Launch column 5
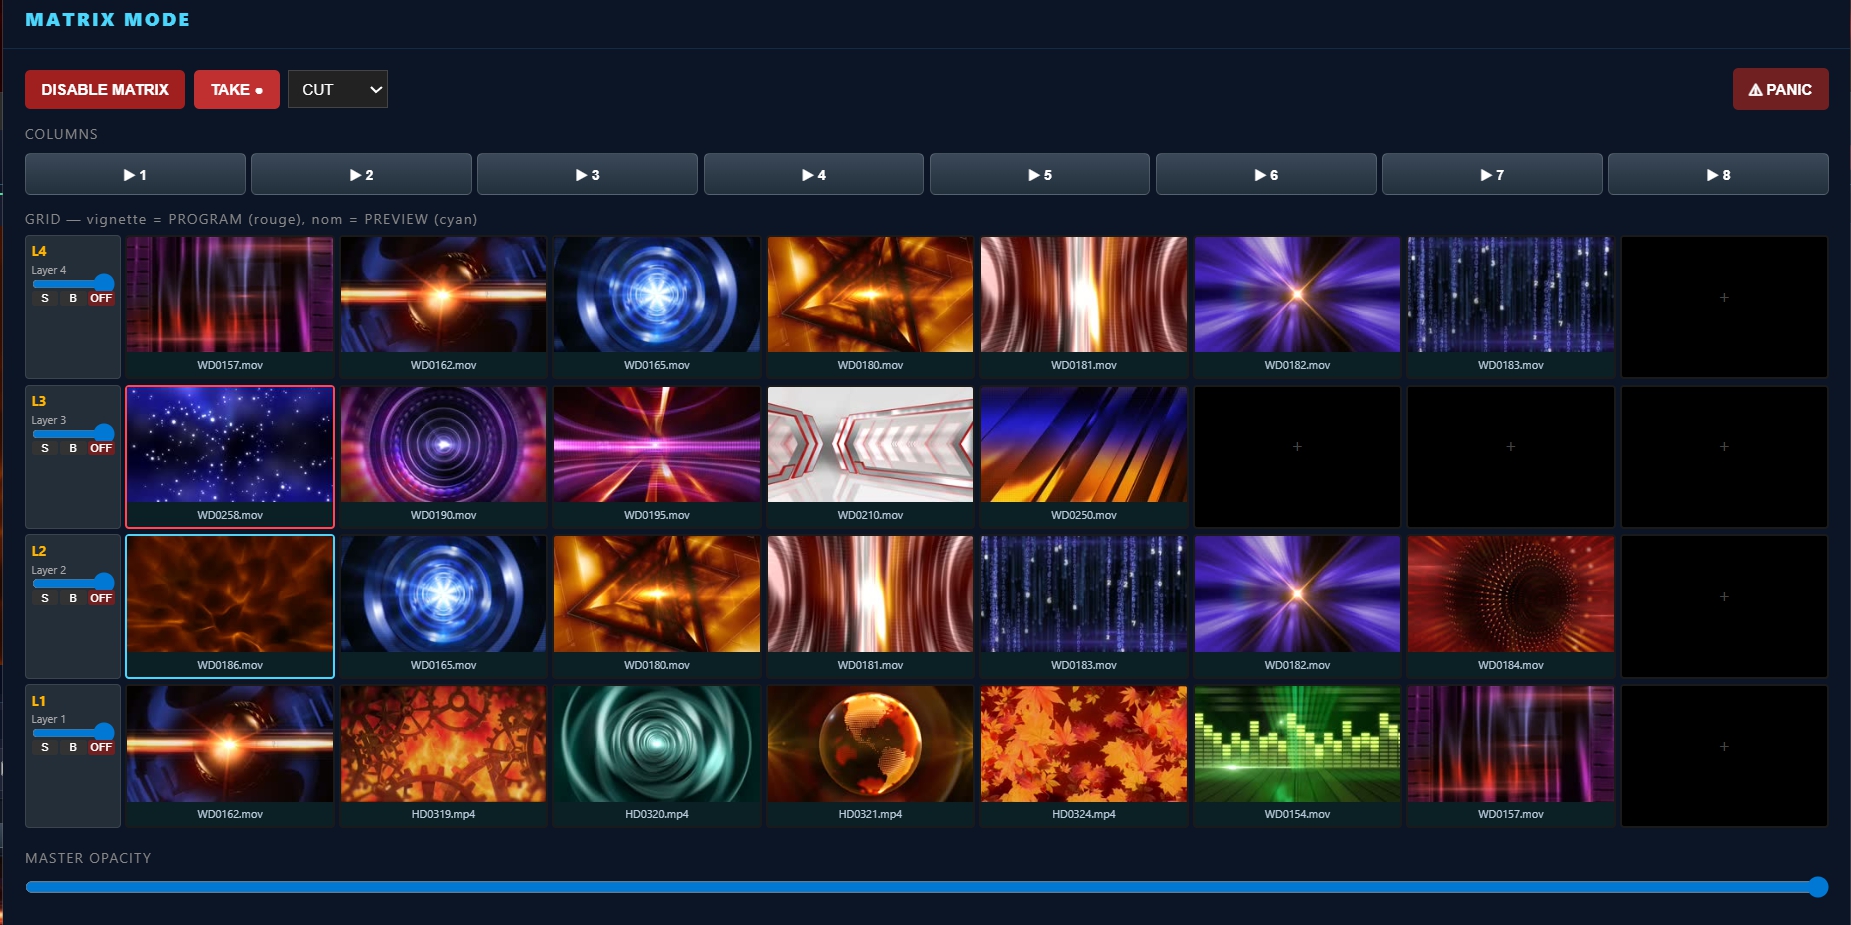This screenshot has height=925, width=1851. coord(1040,175)
